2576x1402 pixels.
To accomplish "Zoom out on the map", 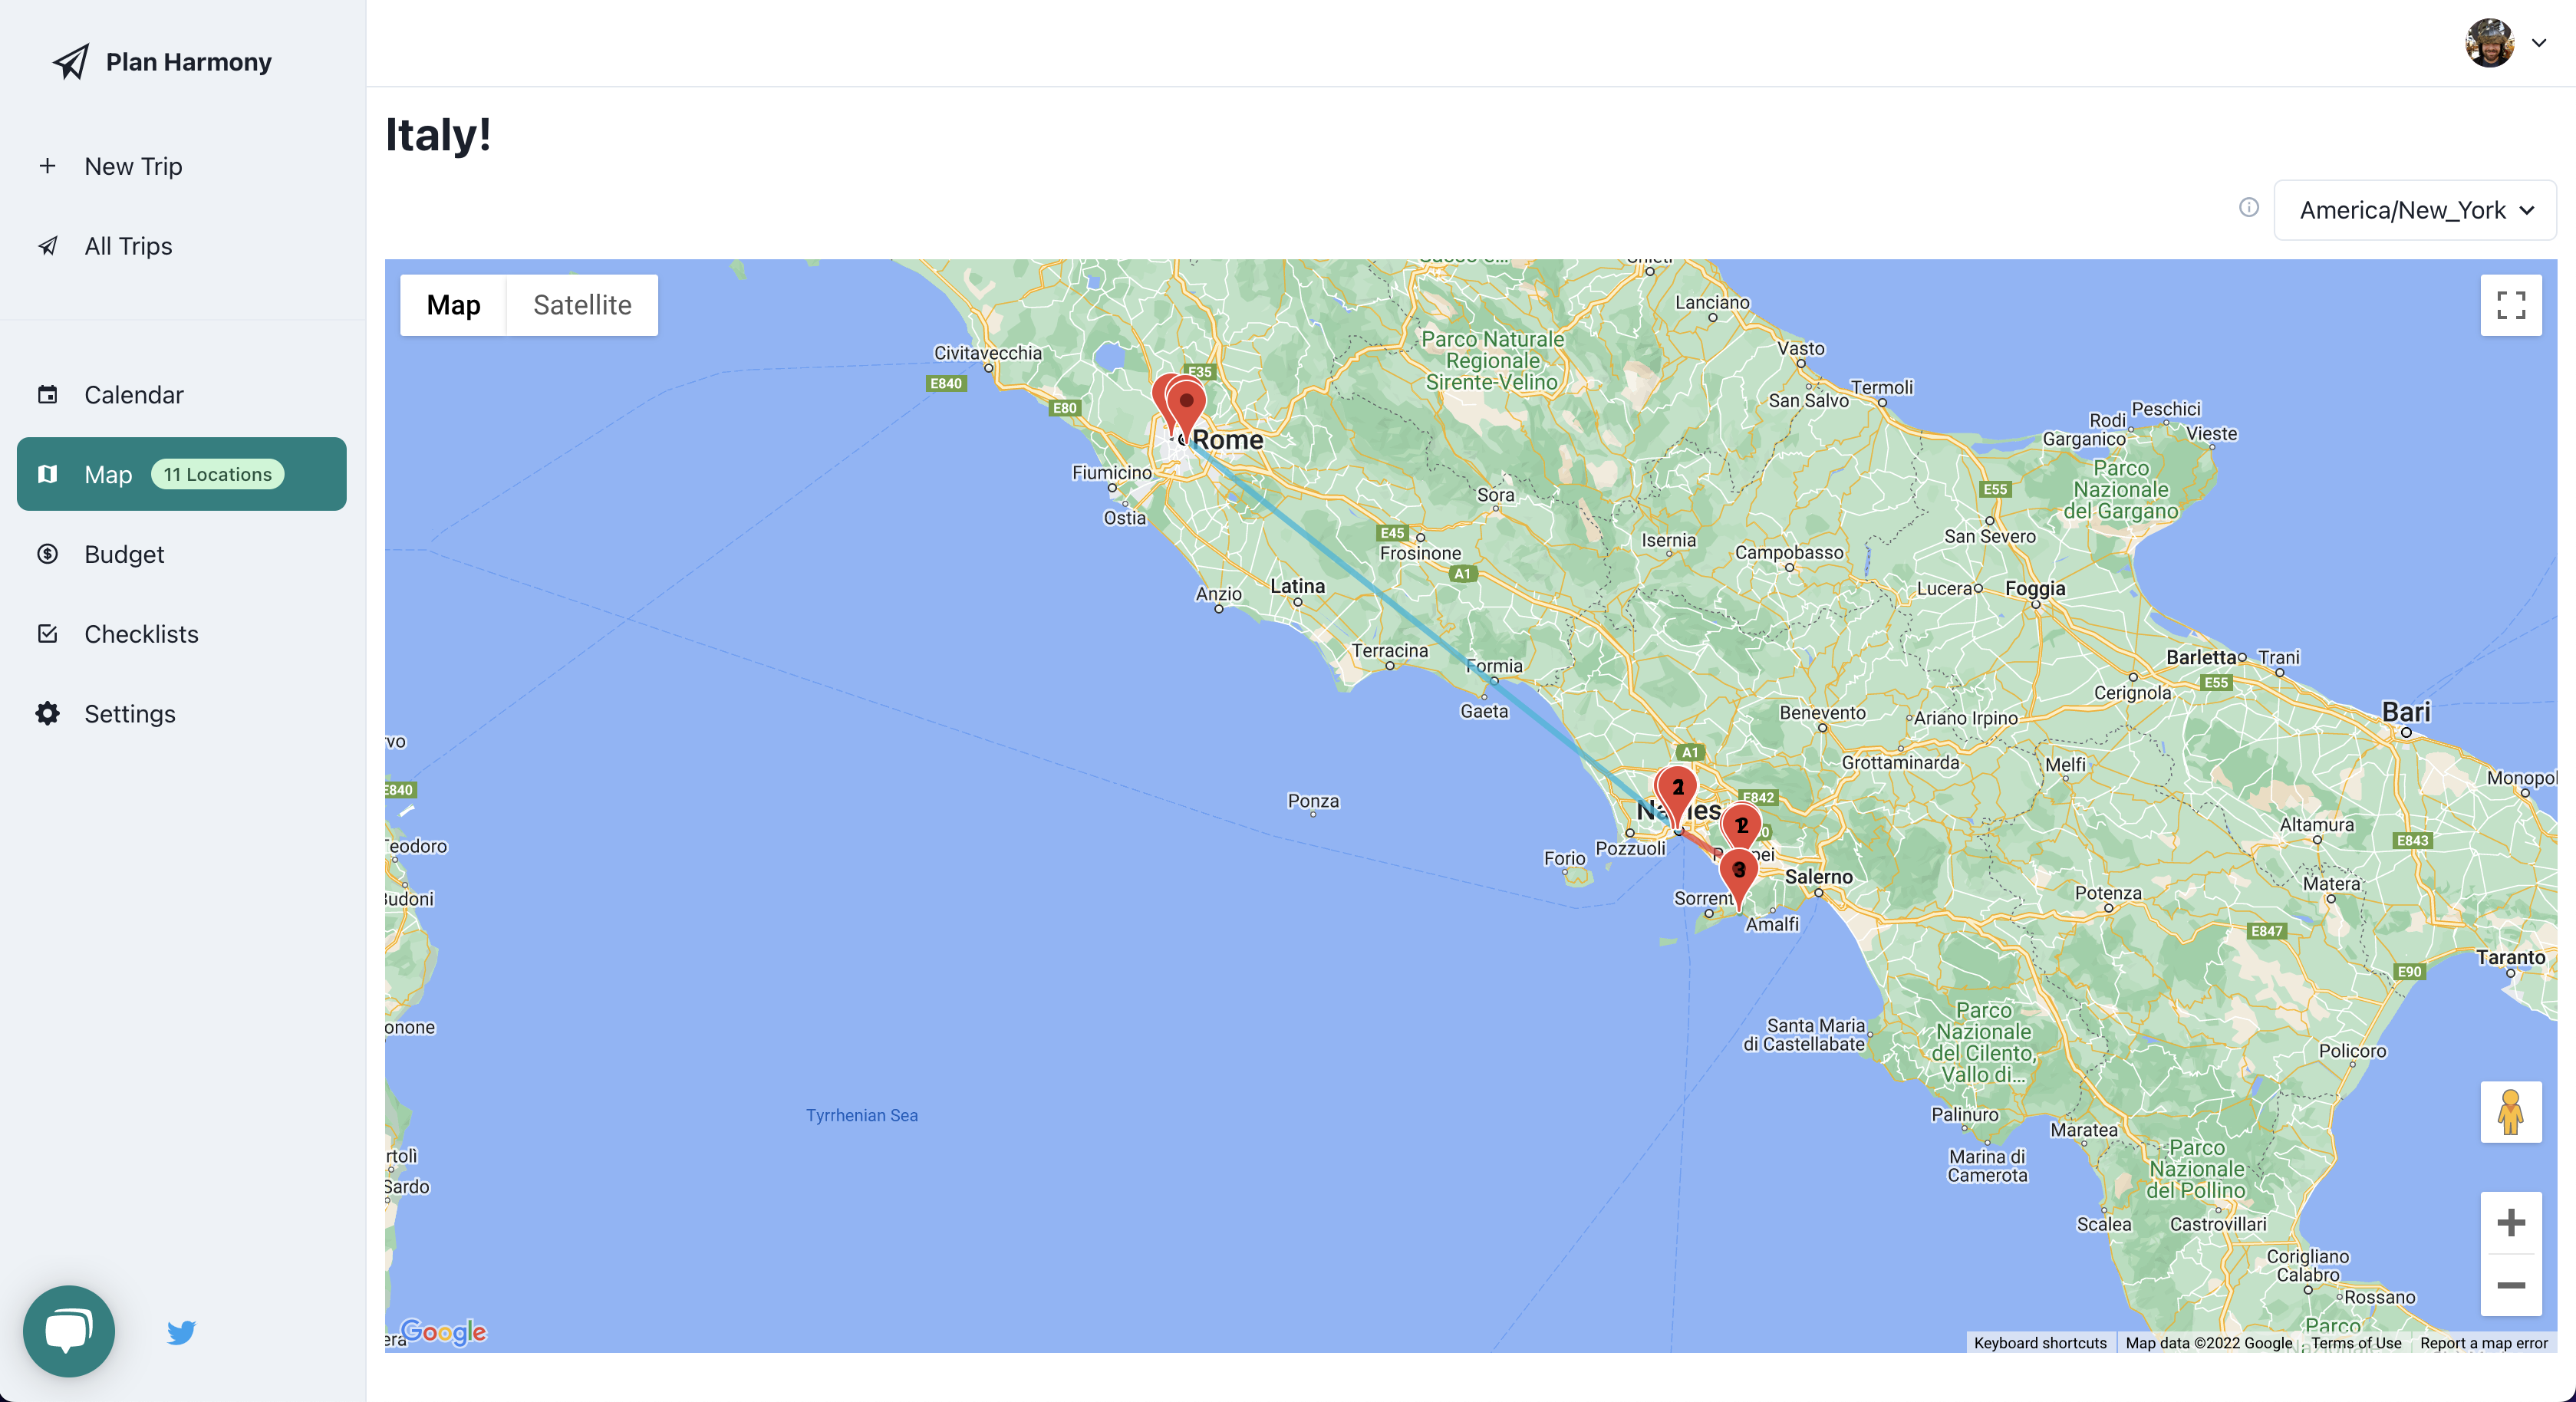I will 2510,1285.
